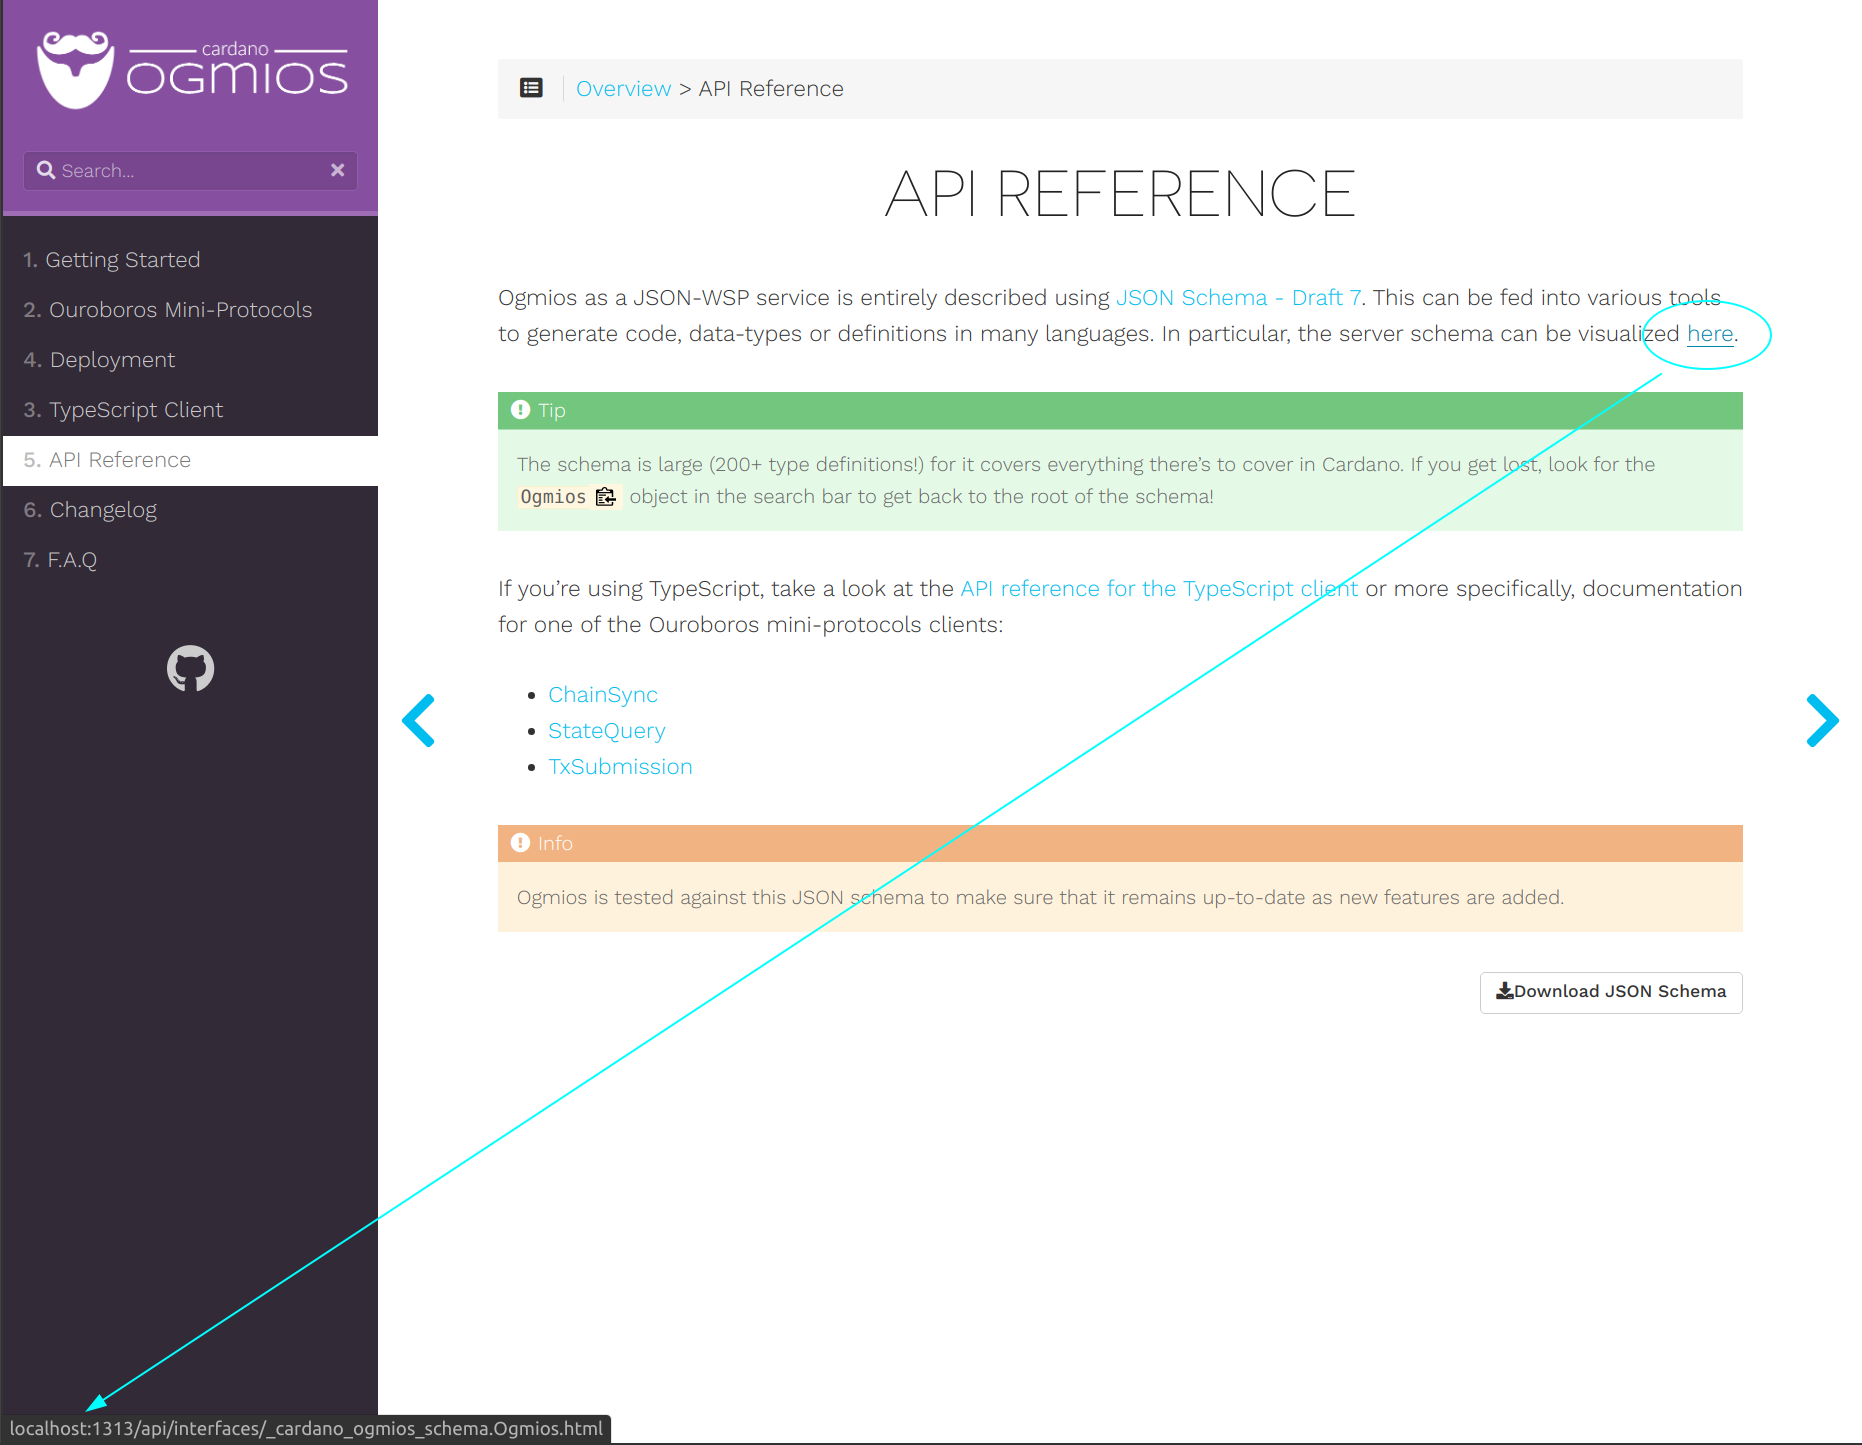Click the Info box exclamation icon
The height and width of the screenshot is (1445, 1862).
click(x=520, y=843)
